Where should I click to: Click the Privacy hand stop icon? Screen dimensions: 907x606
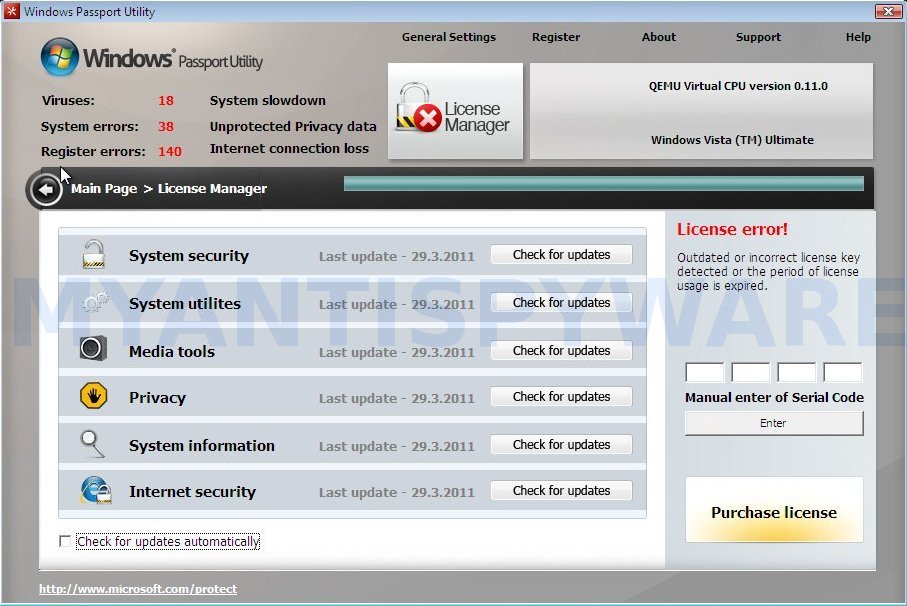93,396
